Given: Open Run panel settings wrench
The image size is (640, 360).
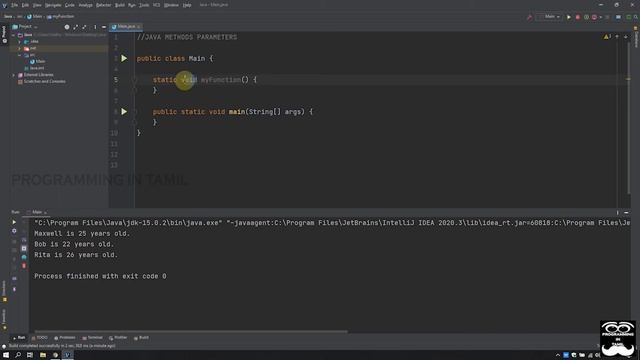Looking at the screenshot, I should coord(14,231).
